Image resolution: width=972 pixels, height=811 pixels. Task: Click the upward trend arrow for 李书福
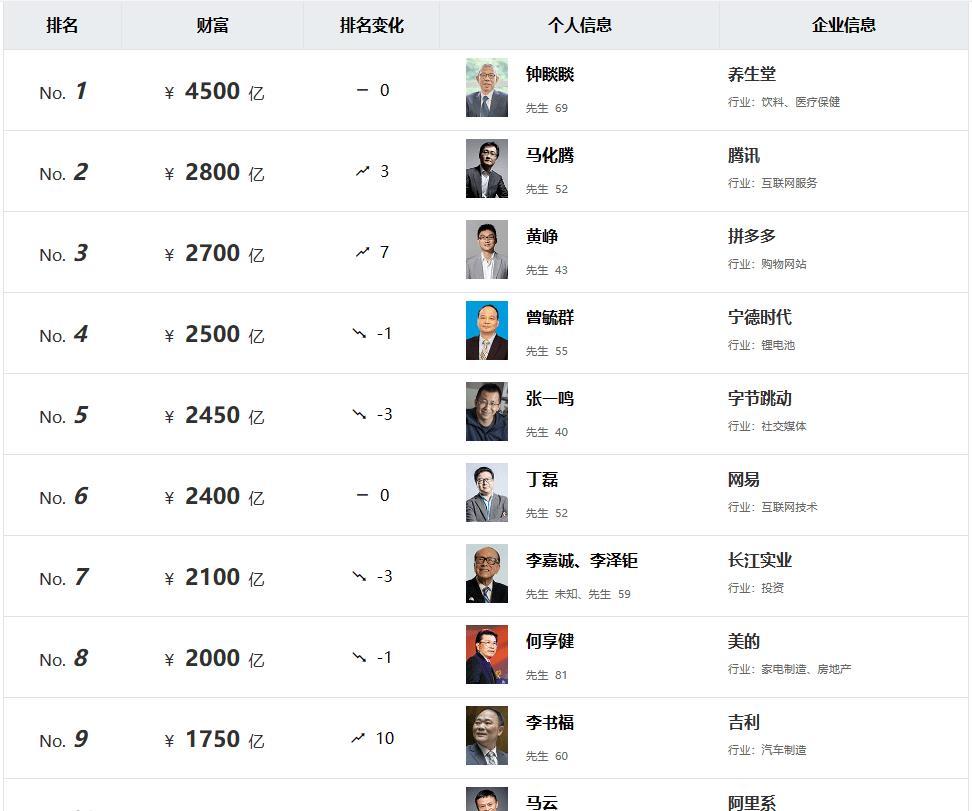coord(358,738)
